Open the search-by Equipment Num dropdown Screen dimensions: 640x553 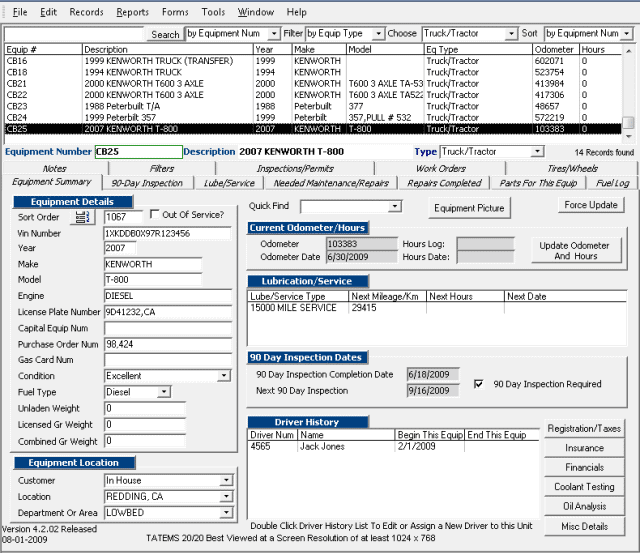pos(274,33)
